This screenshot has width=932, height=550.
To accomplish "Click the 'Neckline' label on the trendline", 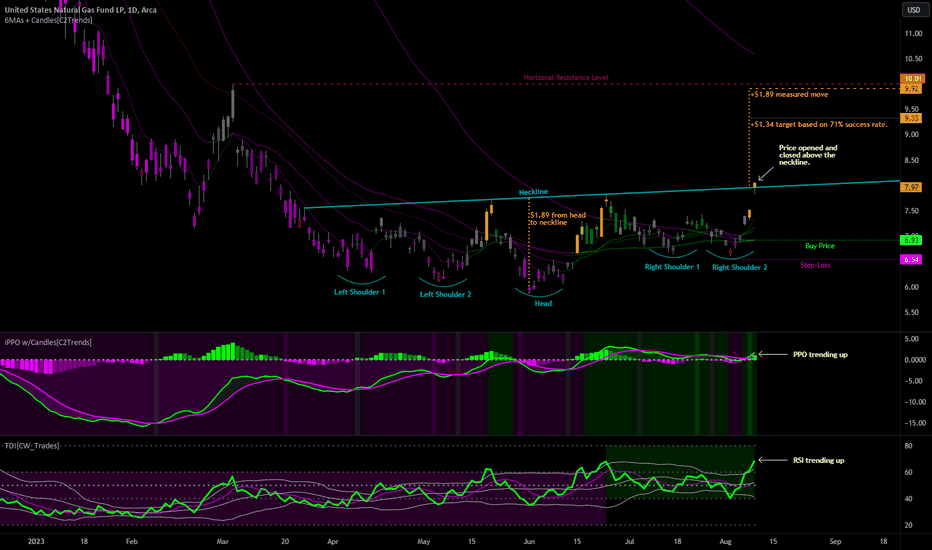I will 533,192.
